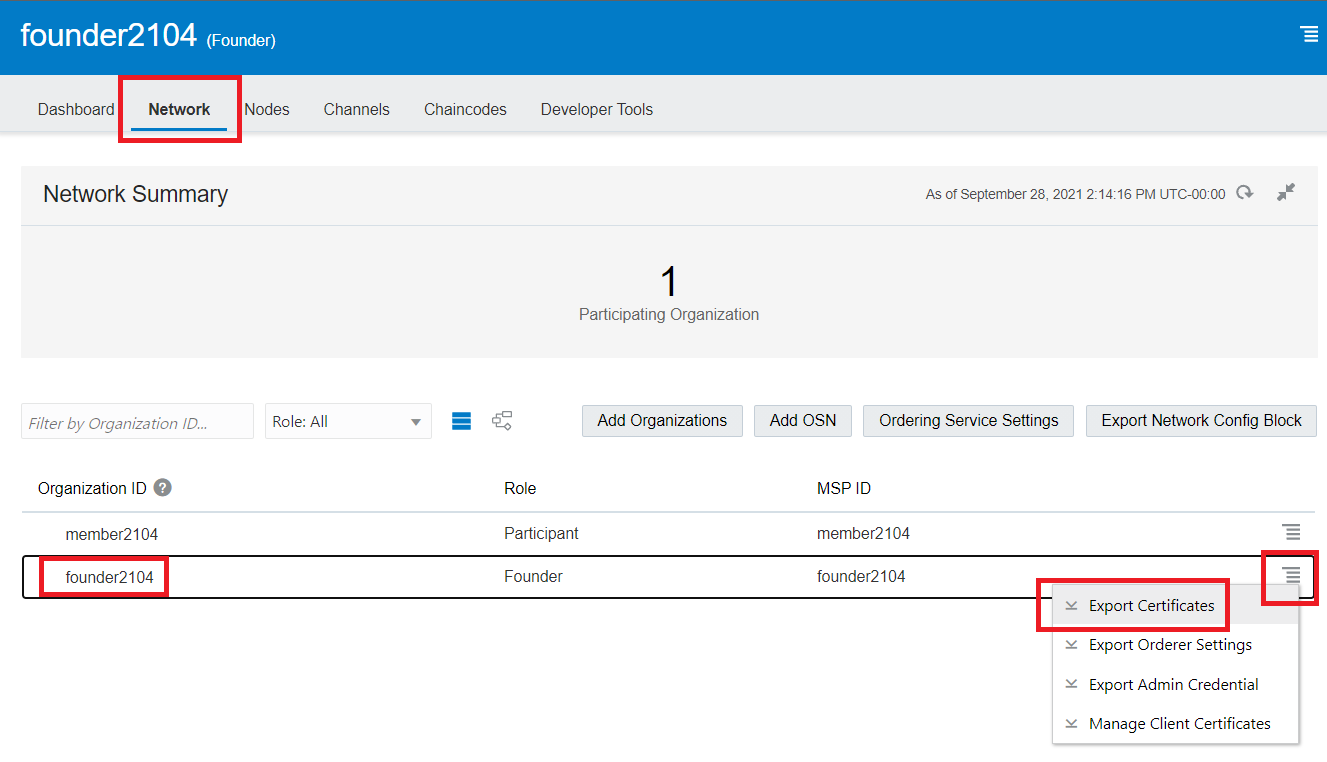Refresh the Network Summary timestamp
1327x762 pixels.
tap(1245, 193)
